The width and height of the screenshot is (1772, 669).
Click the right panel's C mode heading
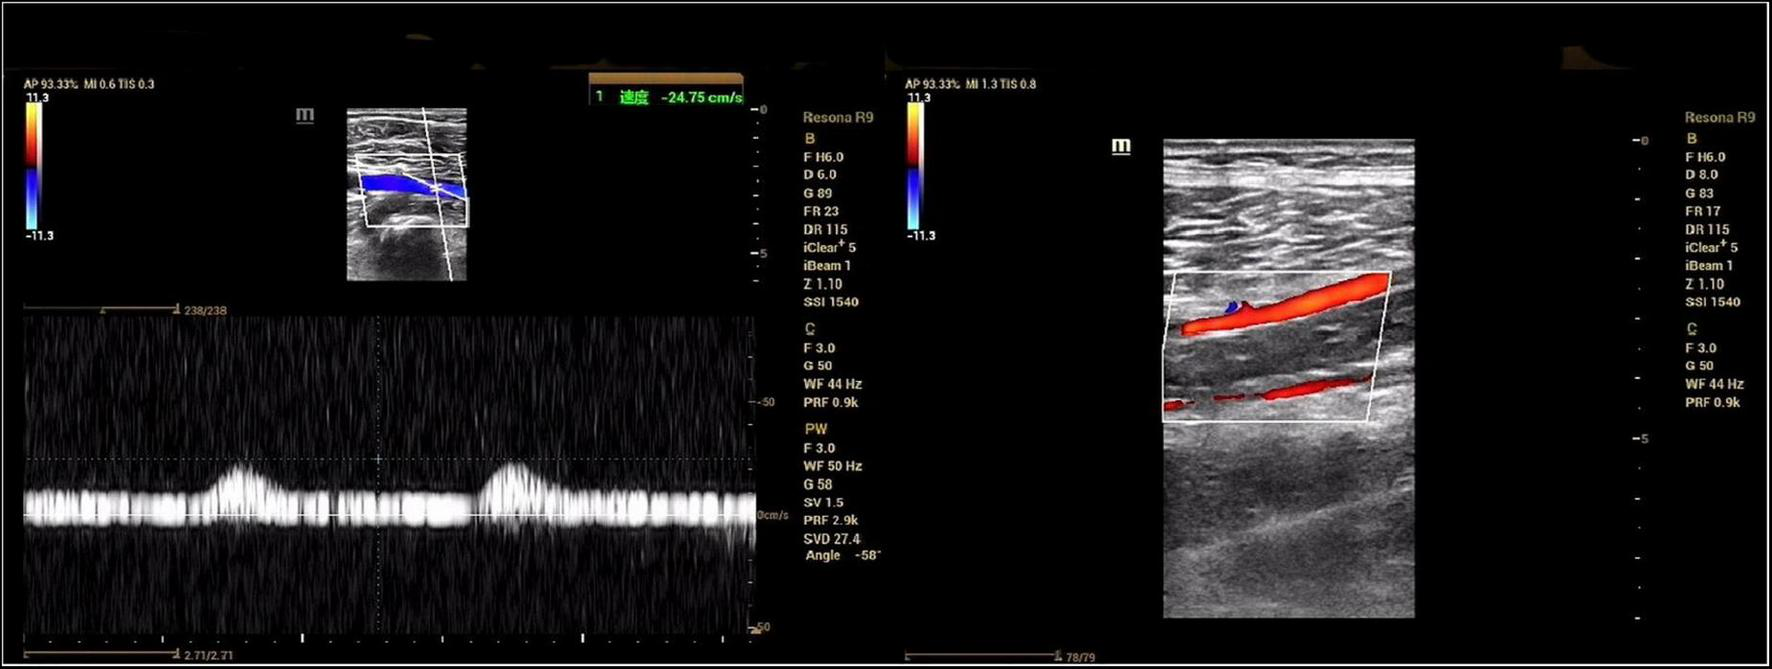(x=1691, y=328)
